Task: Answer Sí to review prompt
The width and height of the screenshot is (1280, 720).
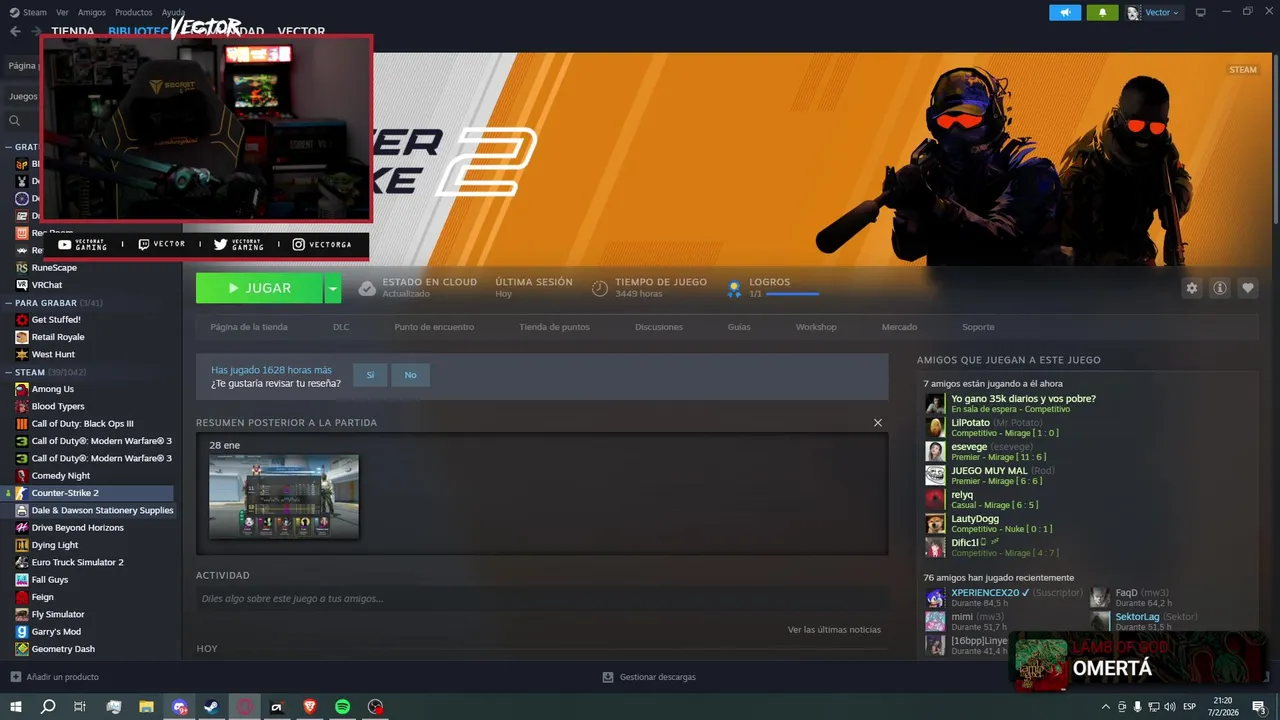Action: coord(370,375)
